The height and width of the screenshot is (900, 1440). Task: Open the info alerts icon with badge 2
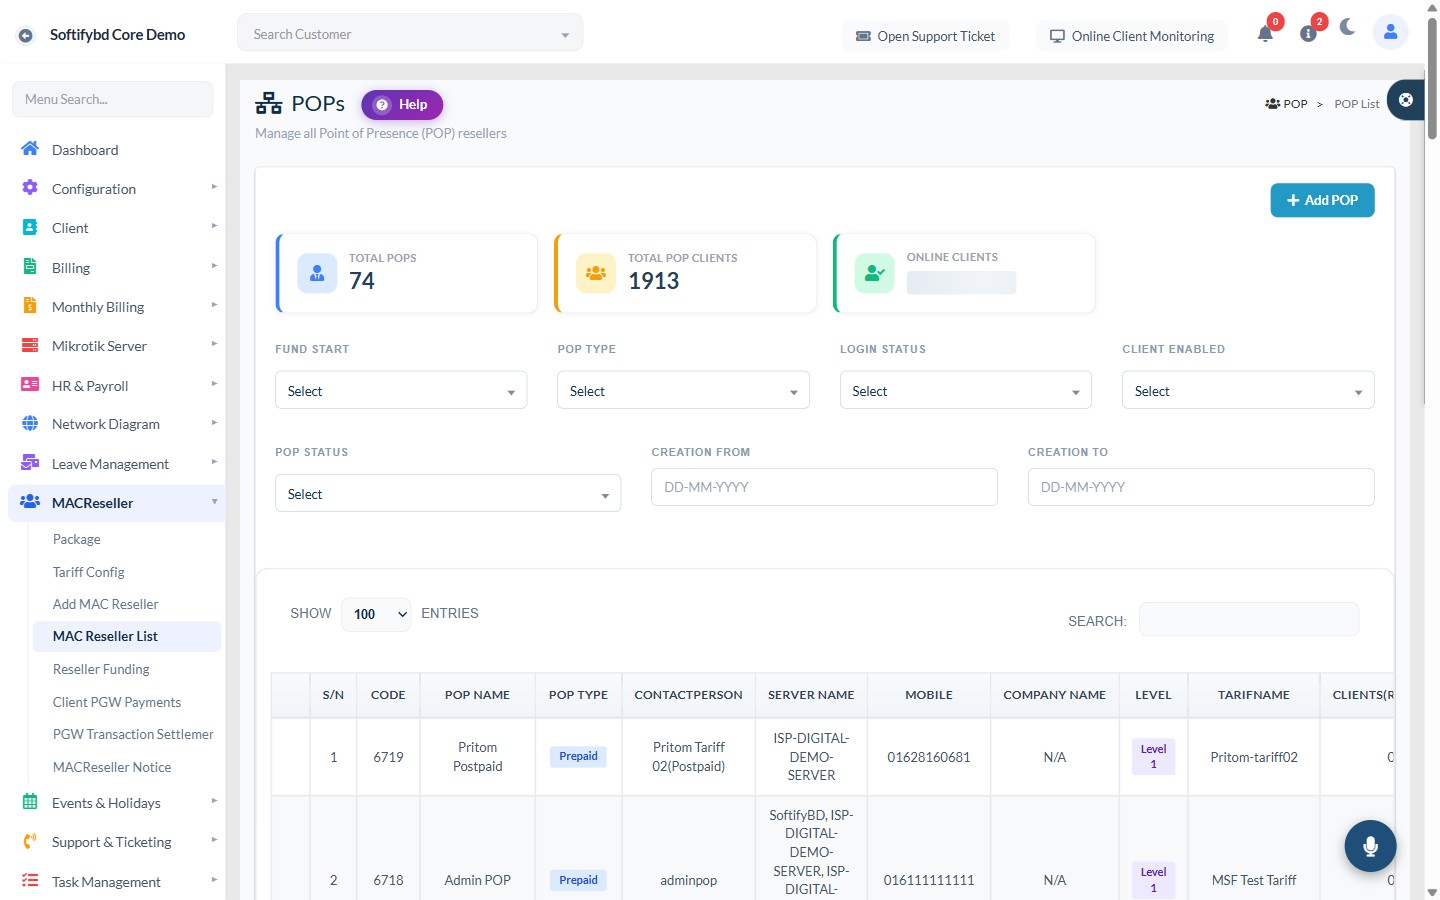(x=1308, y=34)
